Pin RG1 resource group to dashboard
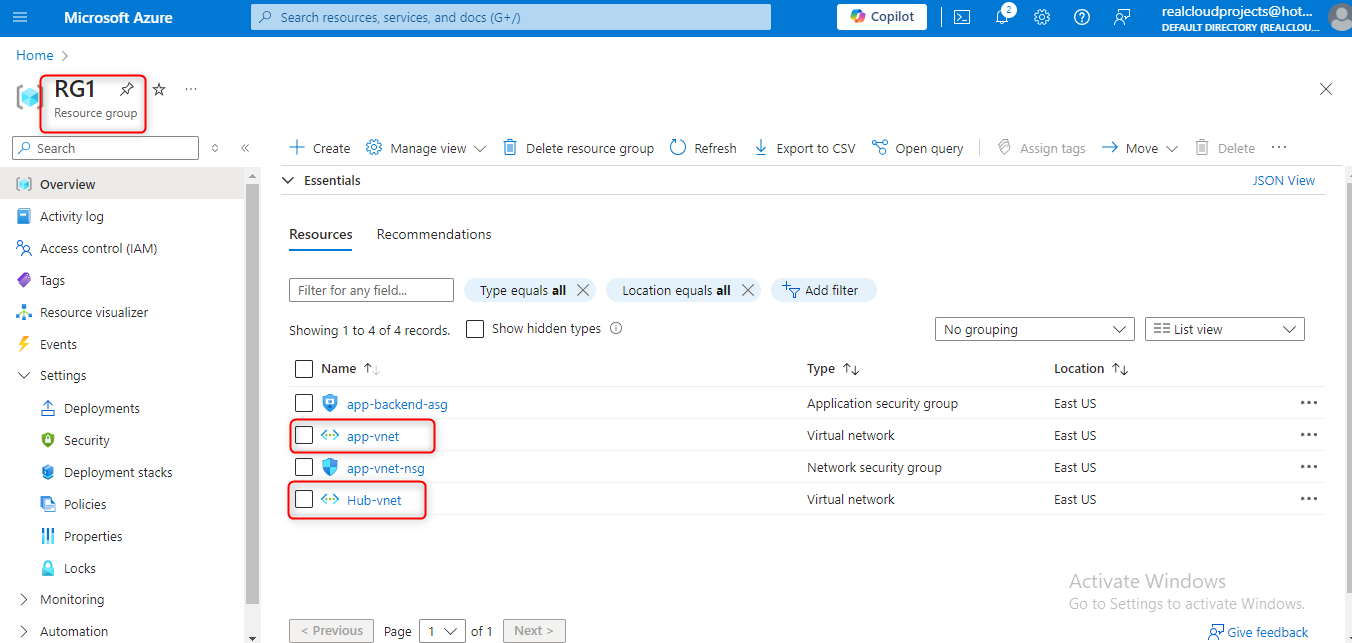1352x643 pixels. [x=127, y=90]
